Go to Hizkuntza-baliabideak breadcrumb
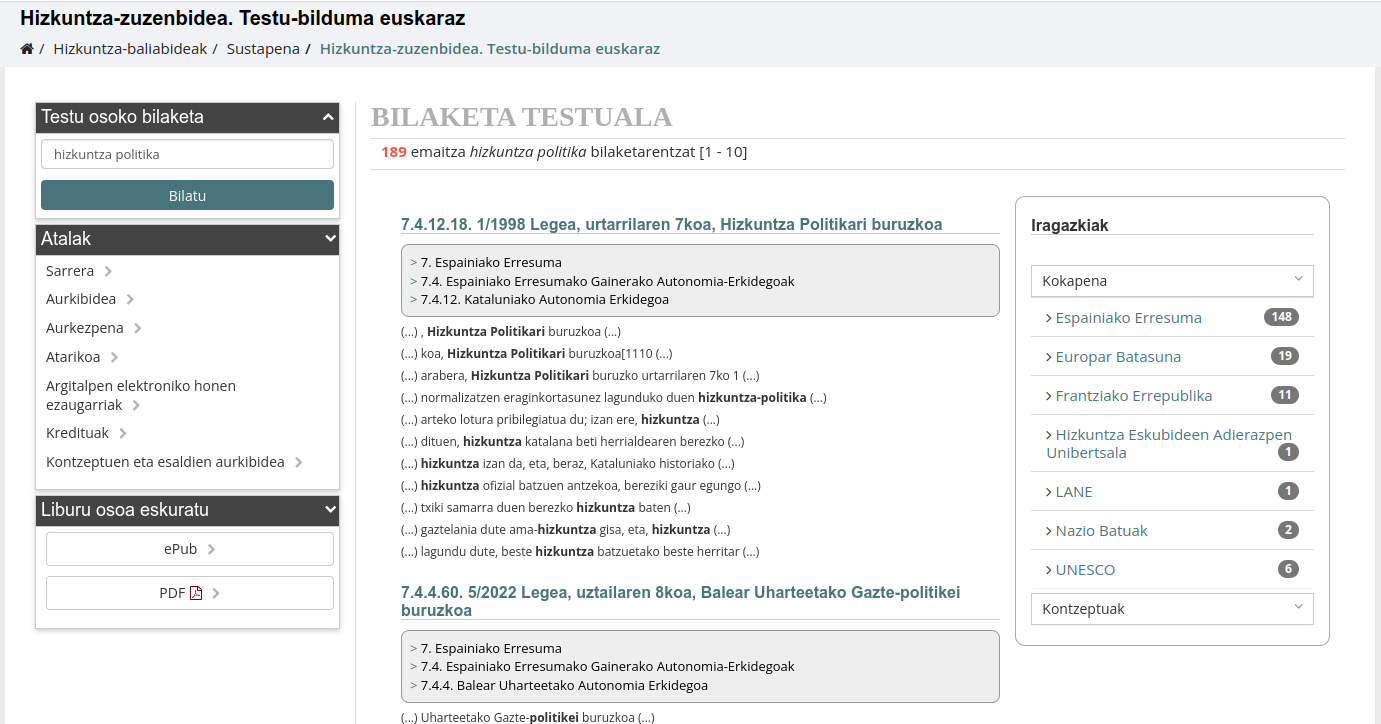The image size is (1381, 724). pyautogui.click(x=130, y=49)
